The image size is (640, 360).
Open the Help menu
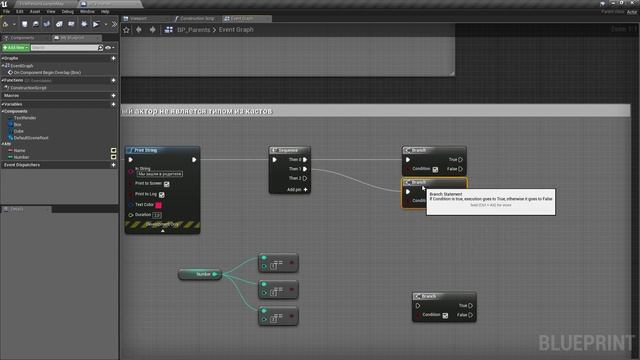coord(105,11)
